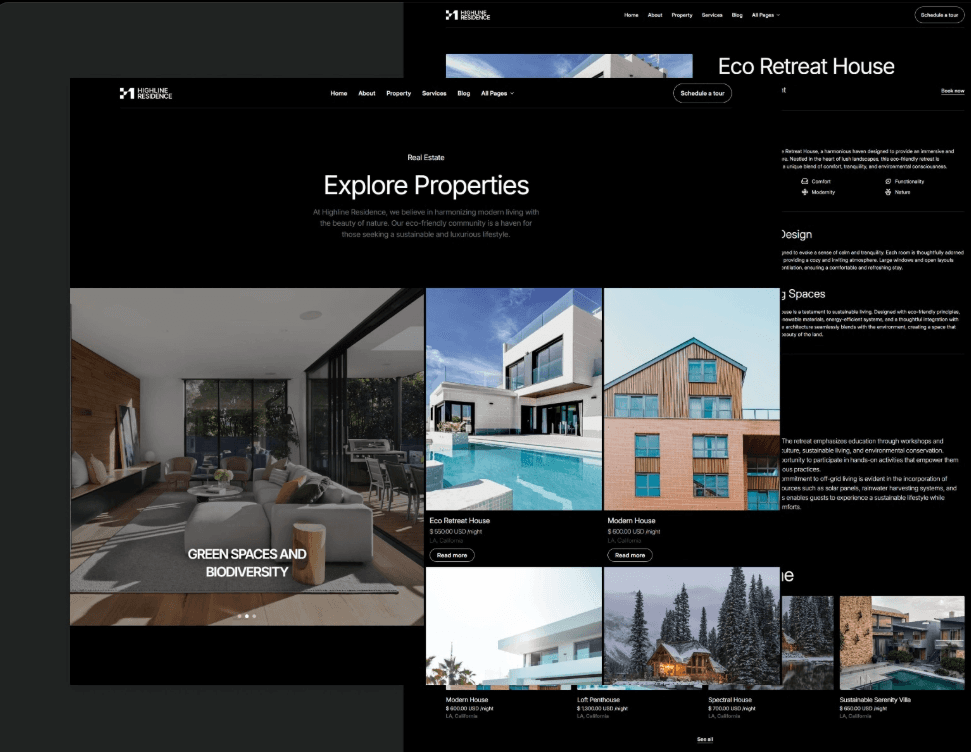This screenshot has width=971, height=752.
Task: Click Read more under Modern House card
Action: click(630, 555)
